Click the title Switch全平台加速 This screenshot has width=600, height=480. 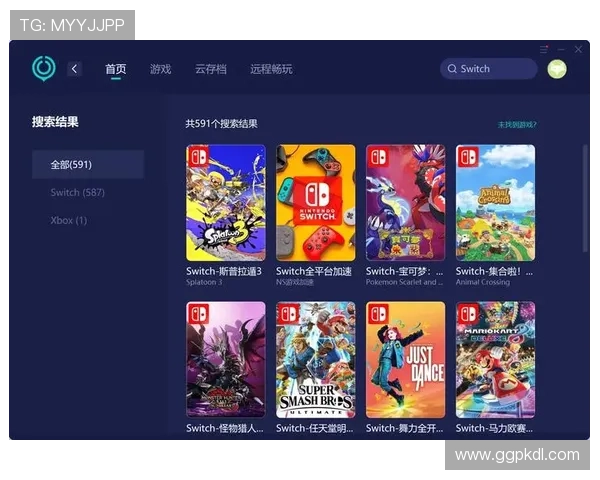pyautogui.click(x=314, y=271)
